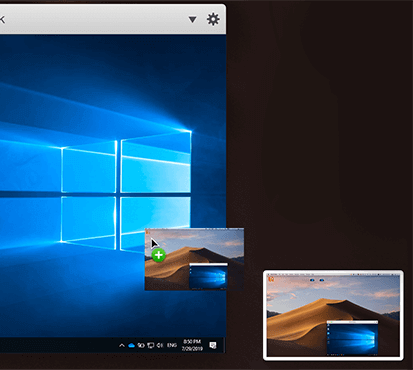Click the speaker volume icon in the tray
Viewport: 413px width, 370px height.
[160, 345]
